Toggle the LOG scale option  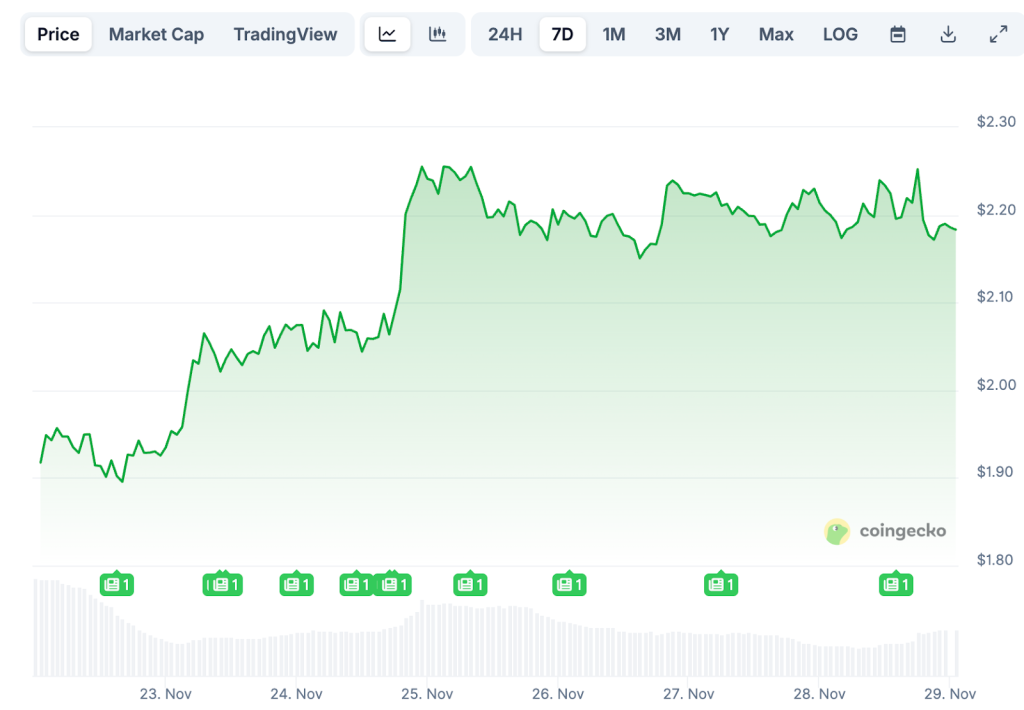point(840,34)
